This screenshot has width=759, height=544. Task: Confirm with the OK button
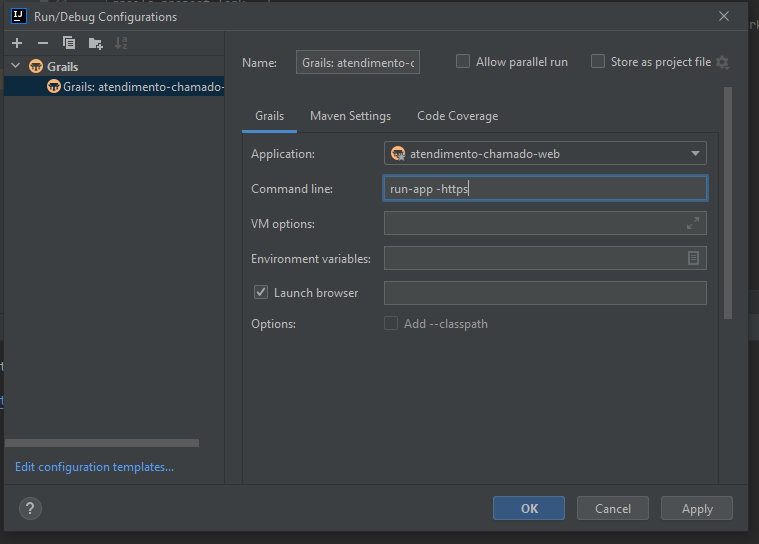[529, 508]
